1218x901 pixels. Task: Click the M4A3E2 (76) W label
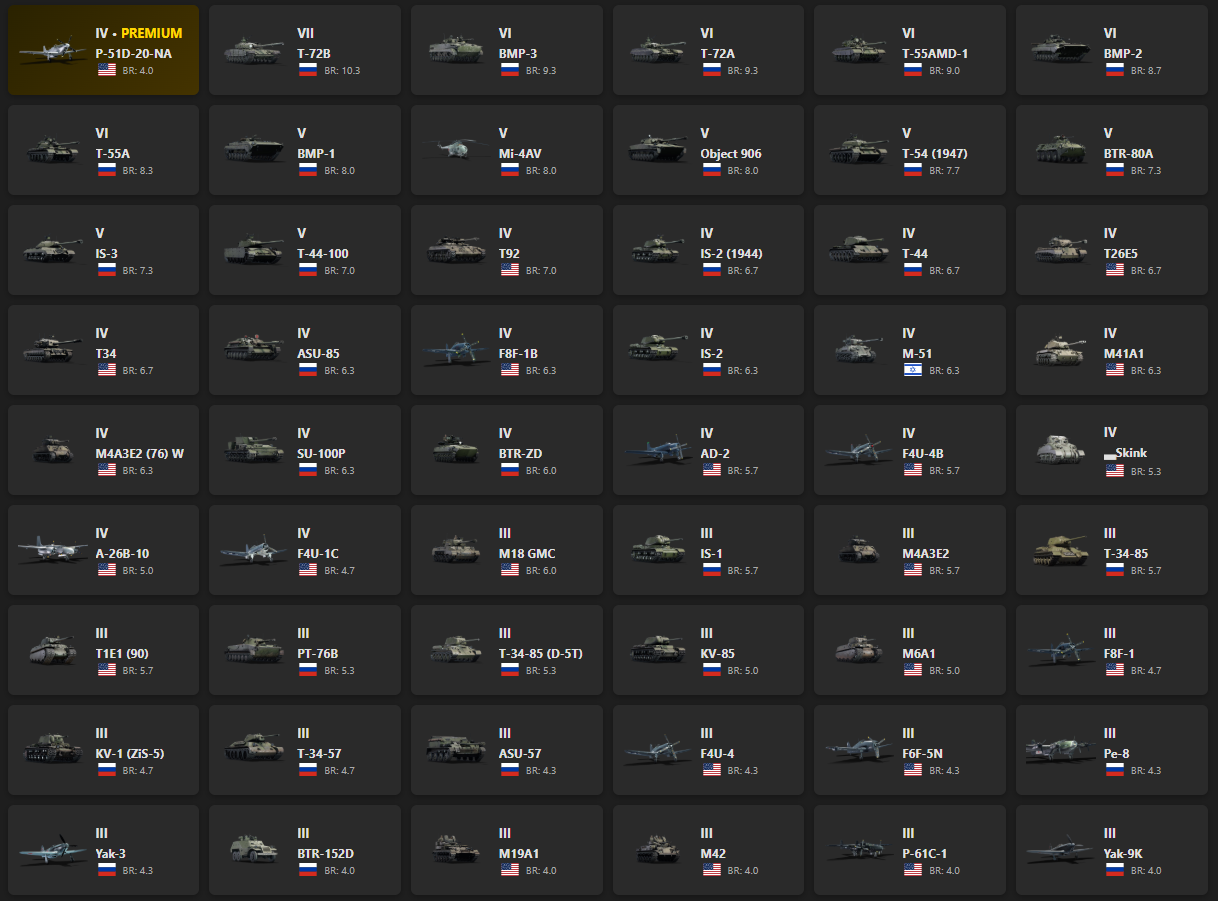click(140, 454)
